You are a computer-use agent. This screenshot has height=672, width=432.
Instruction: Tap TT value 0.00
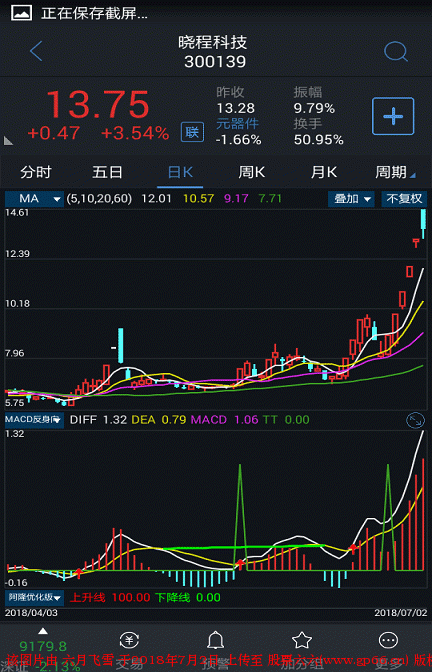pyautogui.click(x=297, y=420)
